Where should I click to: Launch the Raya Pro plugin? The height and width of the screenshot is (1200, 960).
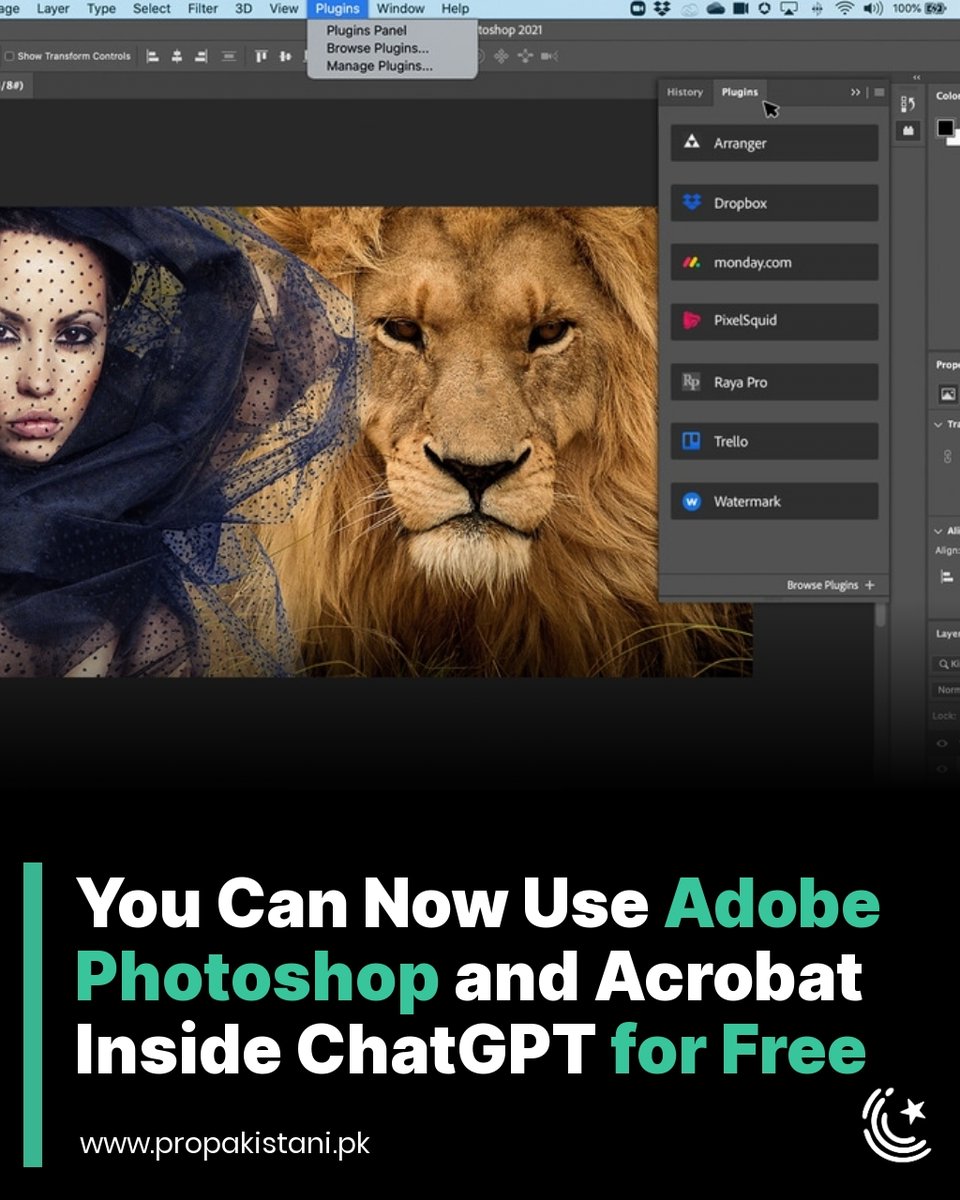point(774,382)
